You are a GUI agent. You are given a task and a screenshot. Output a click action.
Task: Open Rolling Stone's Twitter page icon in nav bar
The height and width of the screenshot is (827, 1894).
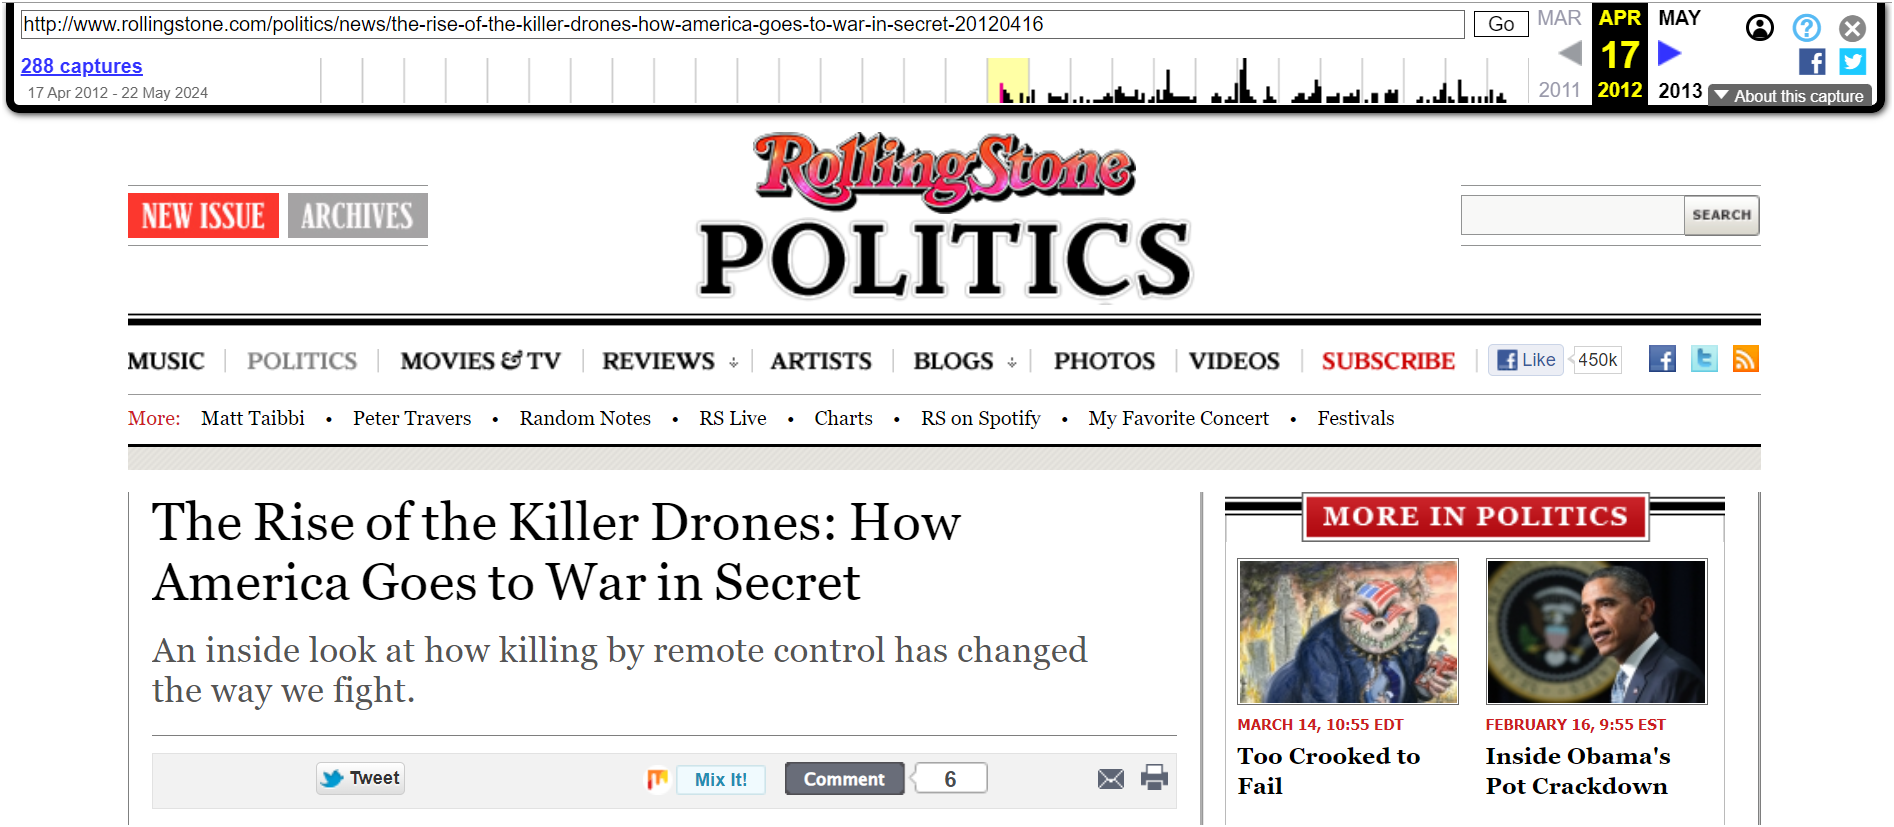point(1704,359)
